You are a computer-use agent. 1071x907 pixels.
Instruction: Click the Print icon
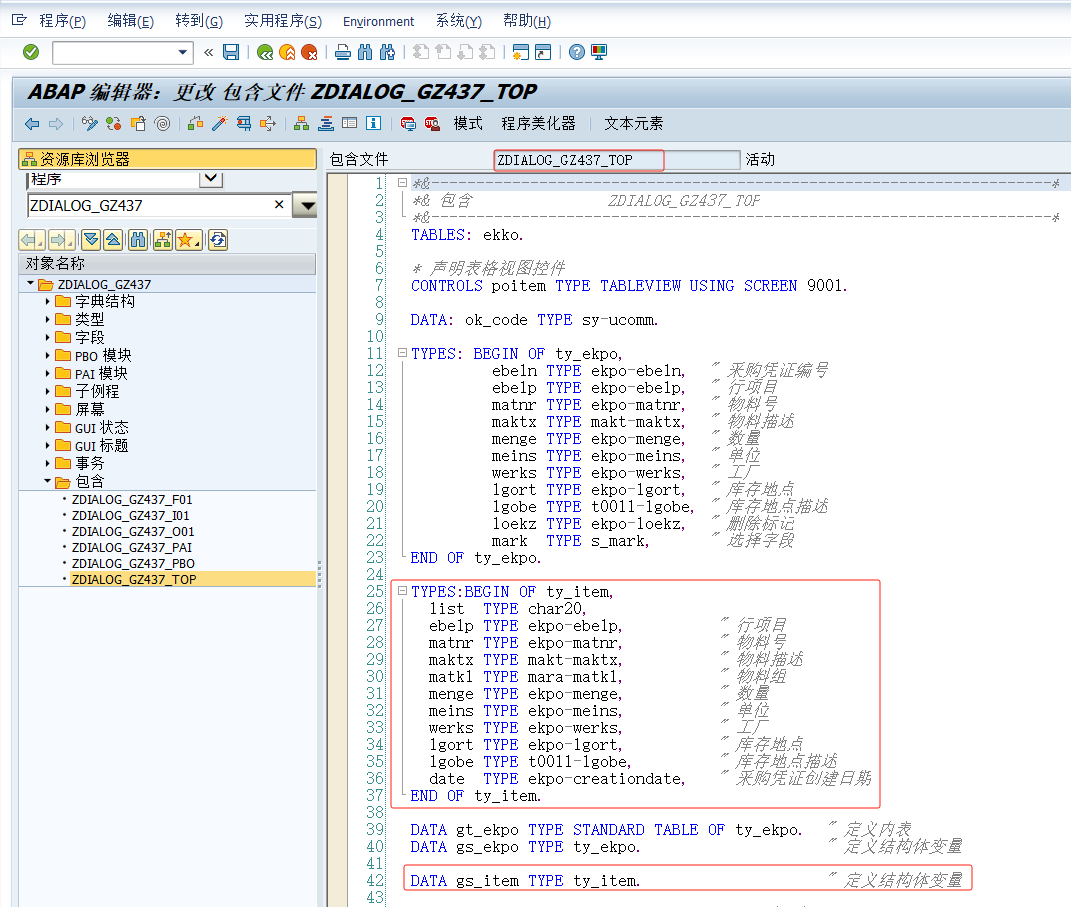point(343,52)
